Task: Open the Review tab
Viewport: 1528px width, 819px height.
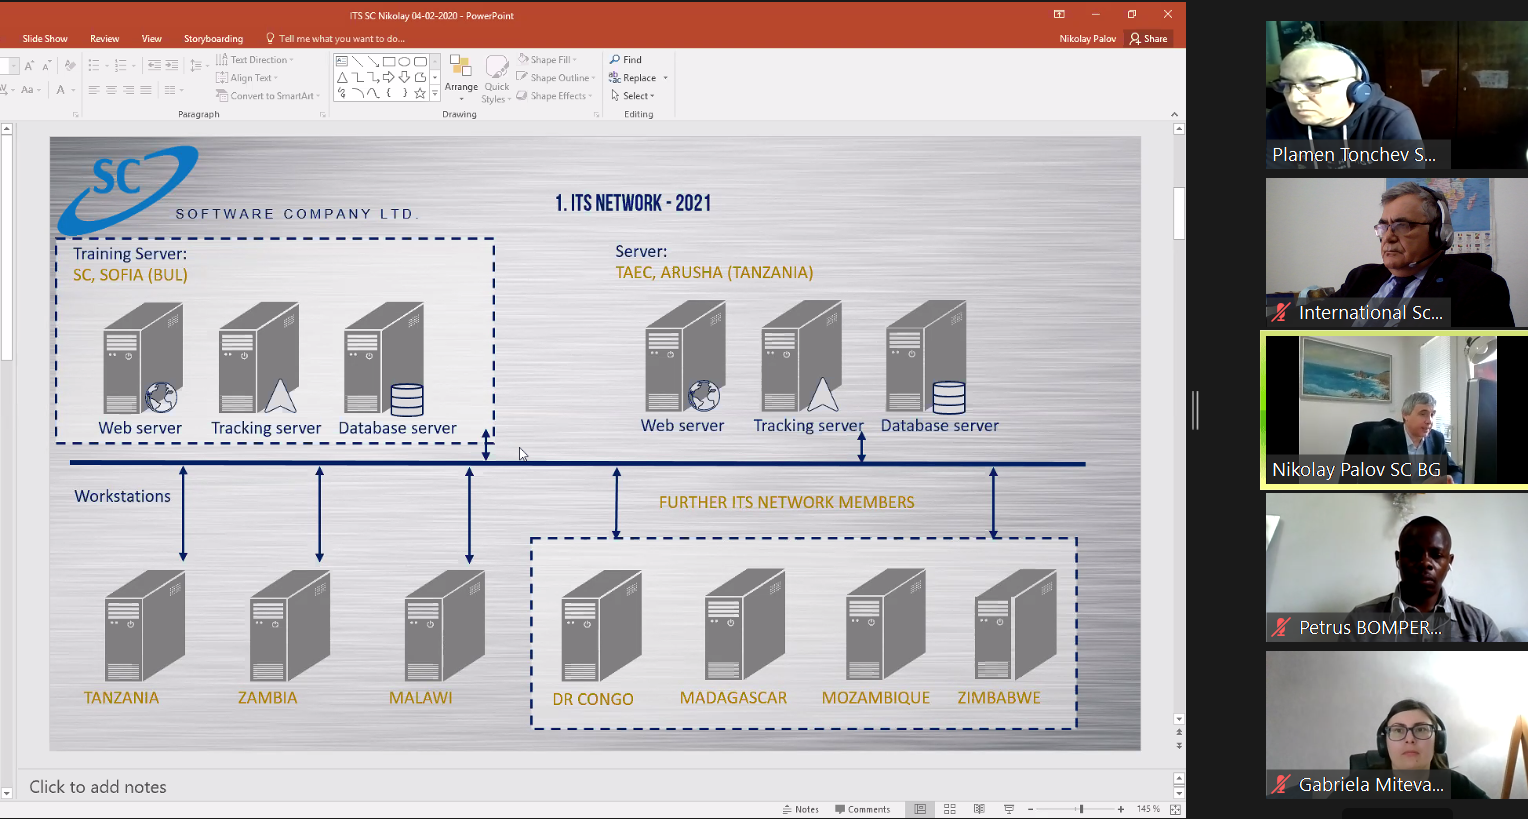Action: pyautogui.click(x=104, y=39)
